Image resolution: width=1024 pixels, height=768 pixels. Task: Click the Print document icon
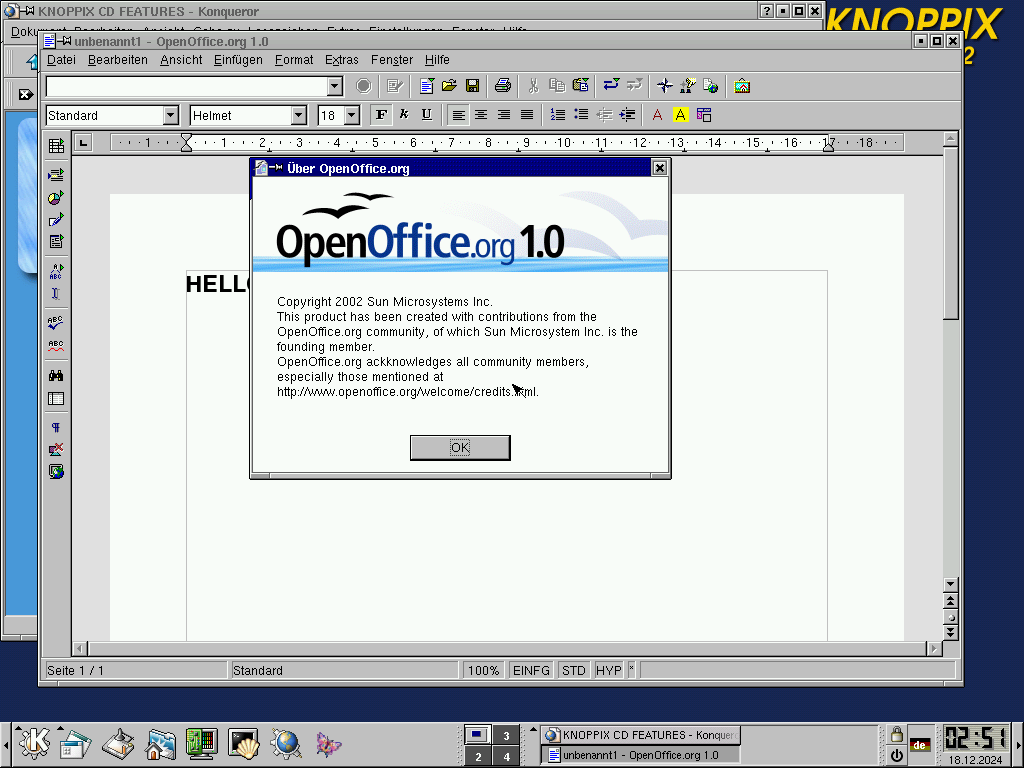(x=503, y=86)
